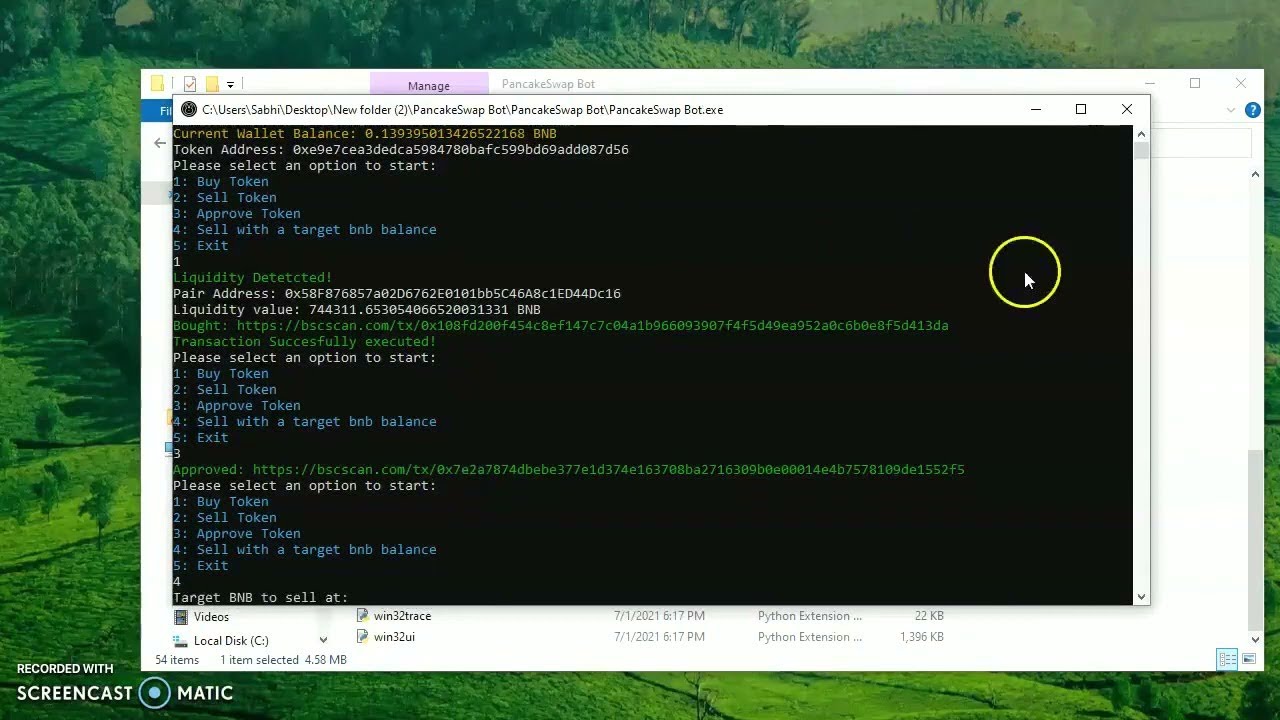Viewport: 1280px width, 720px height.
Task: Close the PancakeSwap Bot console window
Action: tap(1127, 110)
